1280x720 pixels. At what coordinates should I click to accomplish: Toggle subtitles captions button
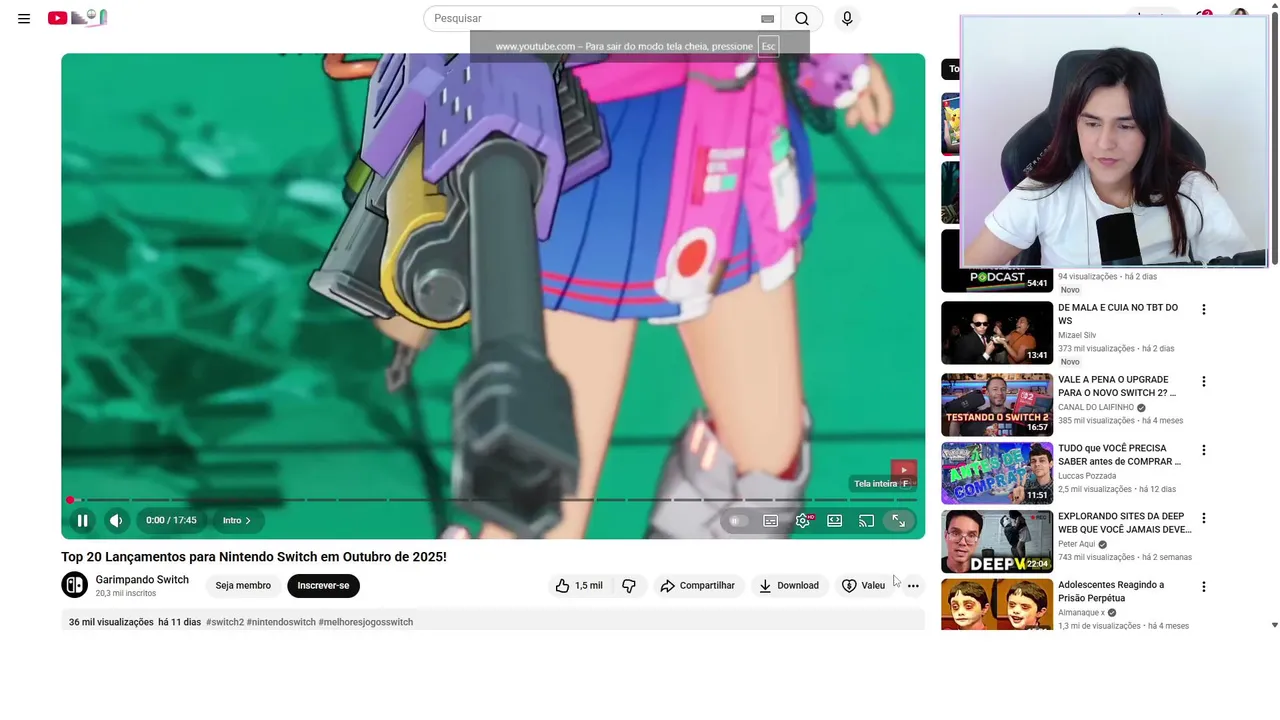pos(771,520)
